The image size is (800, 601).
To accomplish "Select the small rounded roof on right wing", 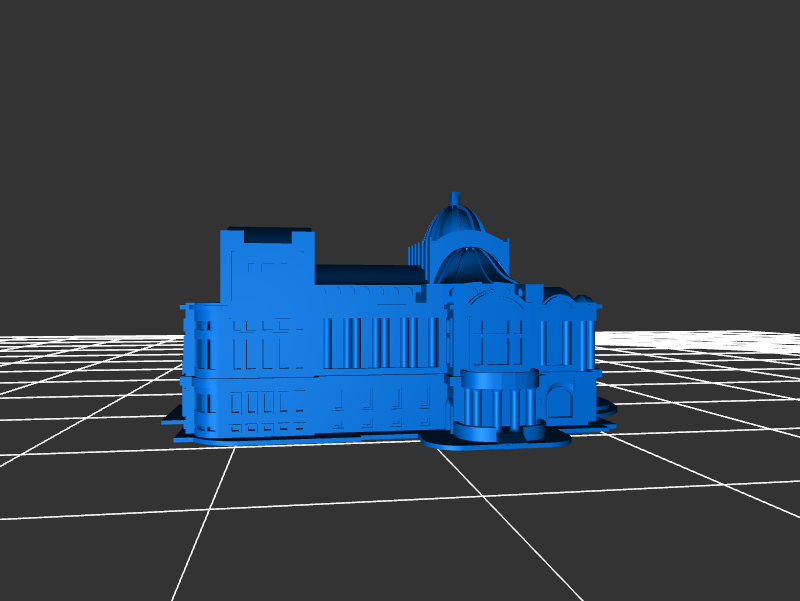I will (580, 299).
